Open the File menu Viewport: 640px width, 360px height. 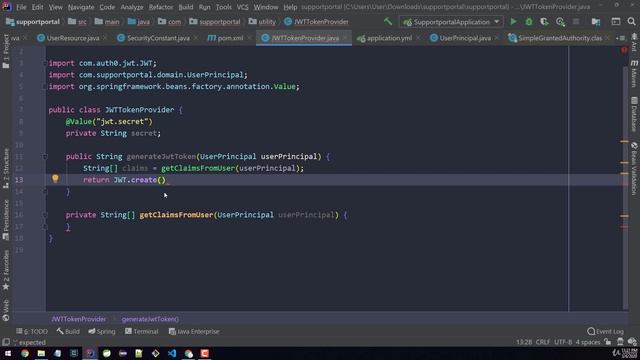(x=21, y=7)
